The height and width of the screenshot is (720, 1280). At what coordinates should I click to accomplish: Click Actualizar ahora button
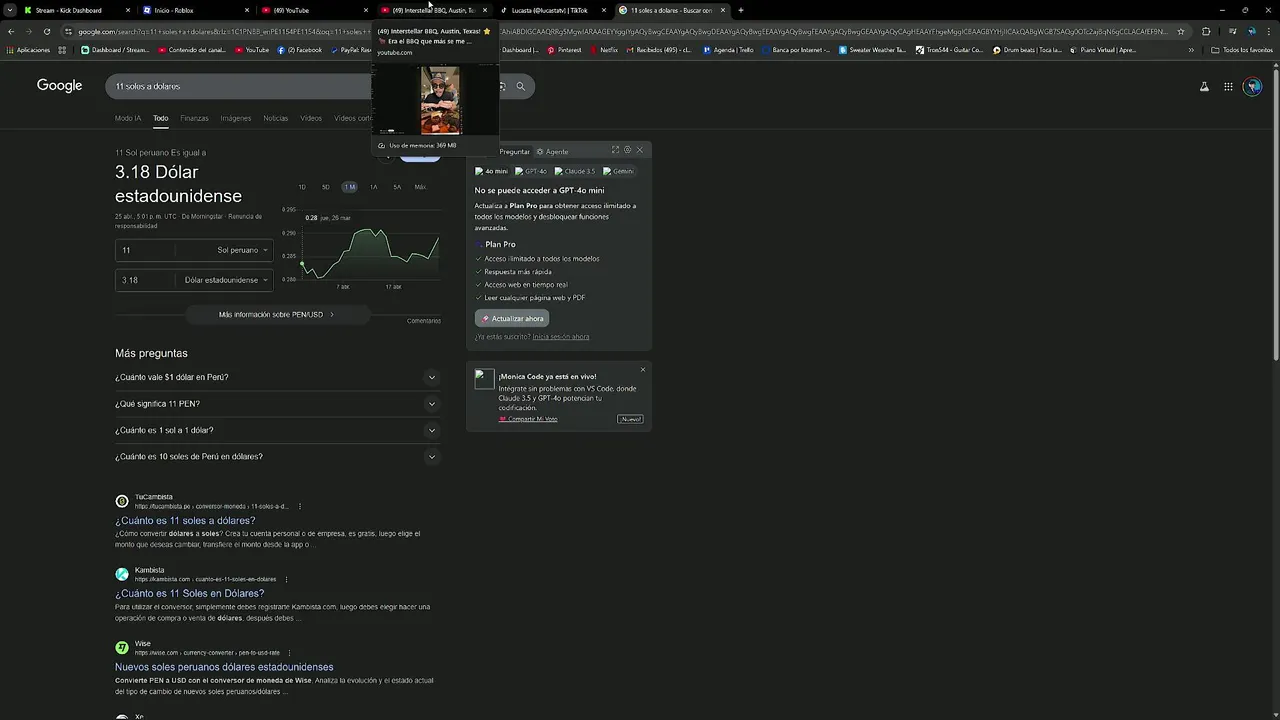[512, 318]
